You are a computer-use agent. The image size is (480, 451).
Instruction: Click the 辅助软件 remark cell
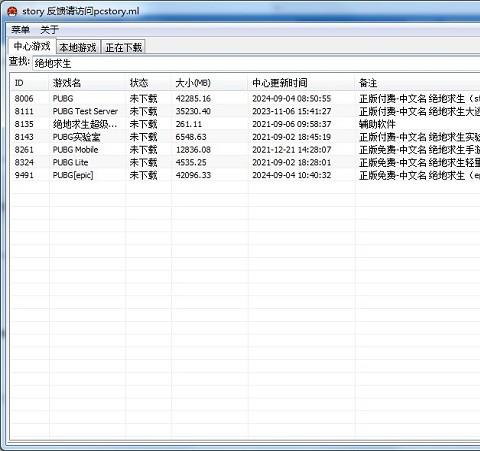point(377,124)
